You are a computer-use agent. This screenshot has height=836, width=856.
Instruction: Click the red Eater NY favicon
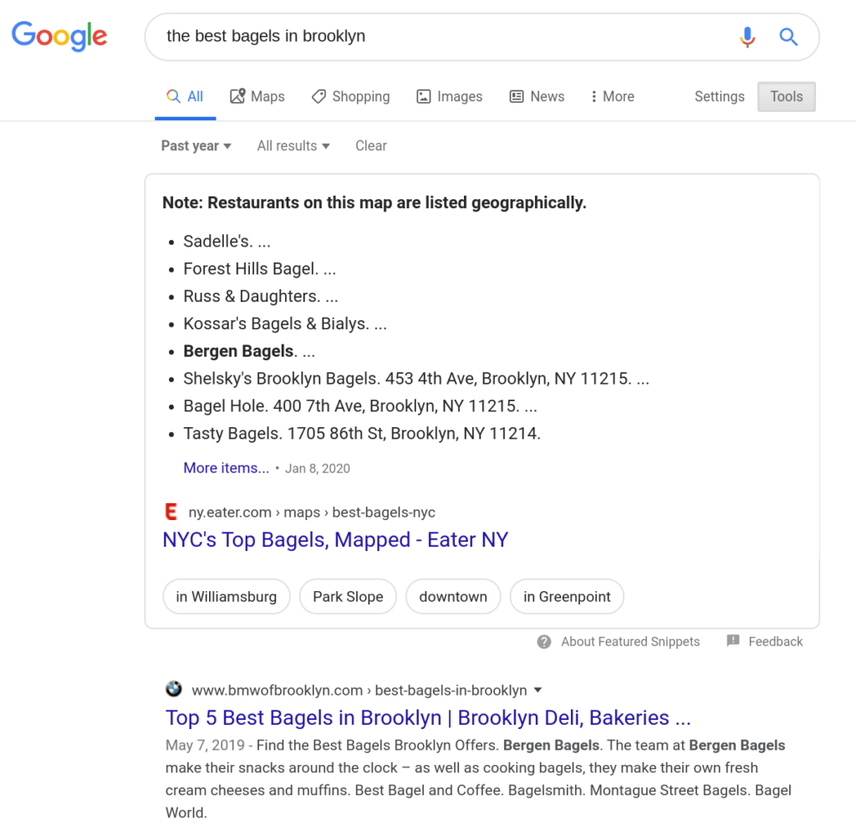click(172, 511)
